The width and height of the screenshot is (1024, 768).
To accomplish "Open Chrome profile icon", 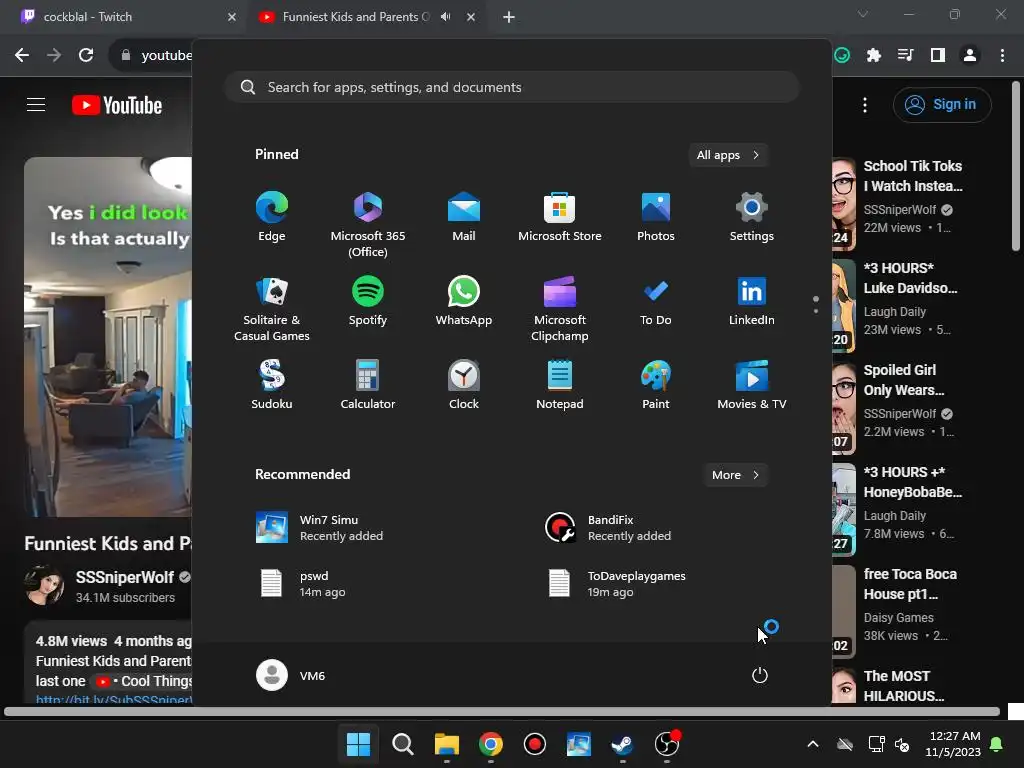I will 970,55.
